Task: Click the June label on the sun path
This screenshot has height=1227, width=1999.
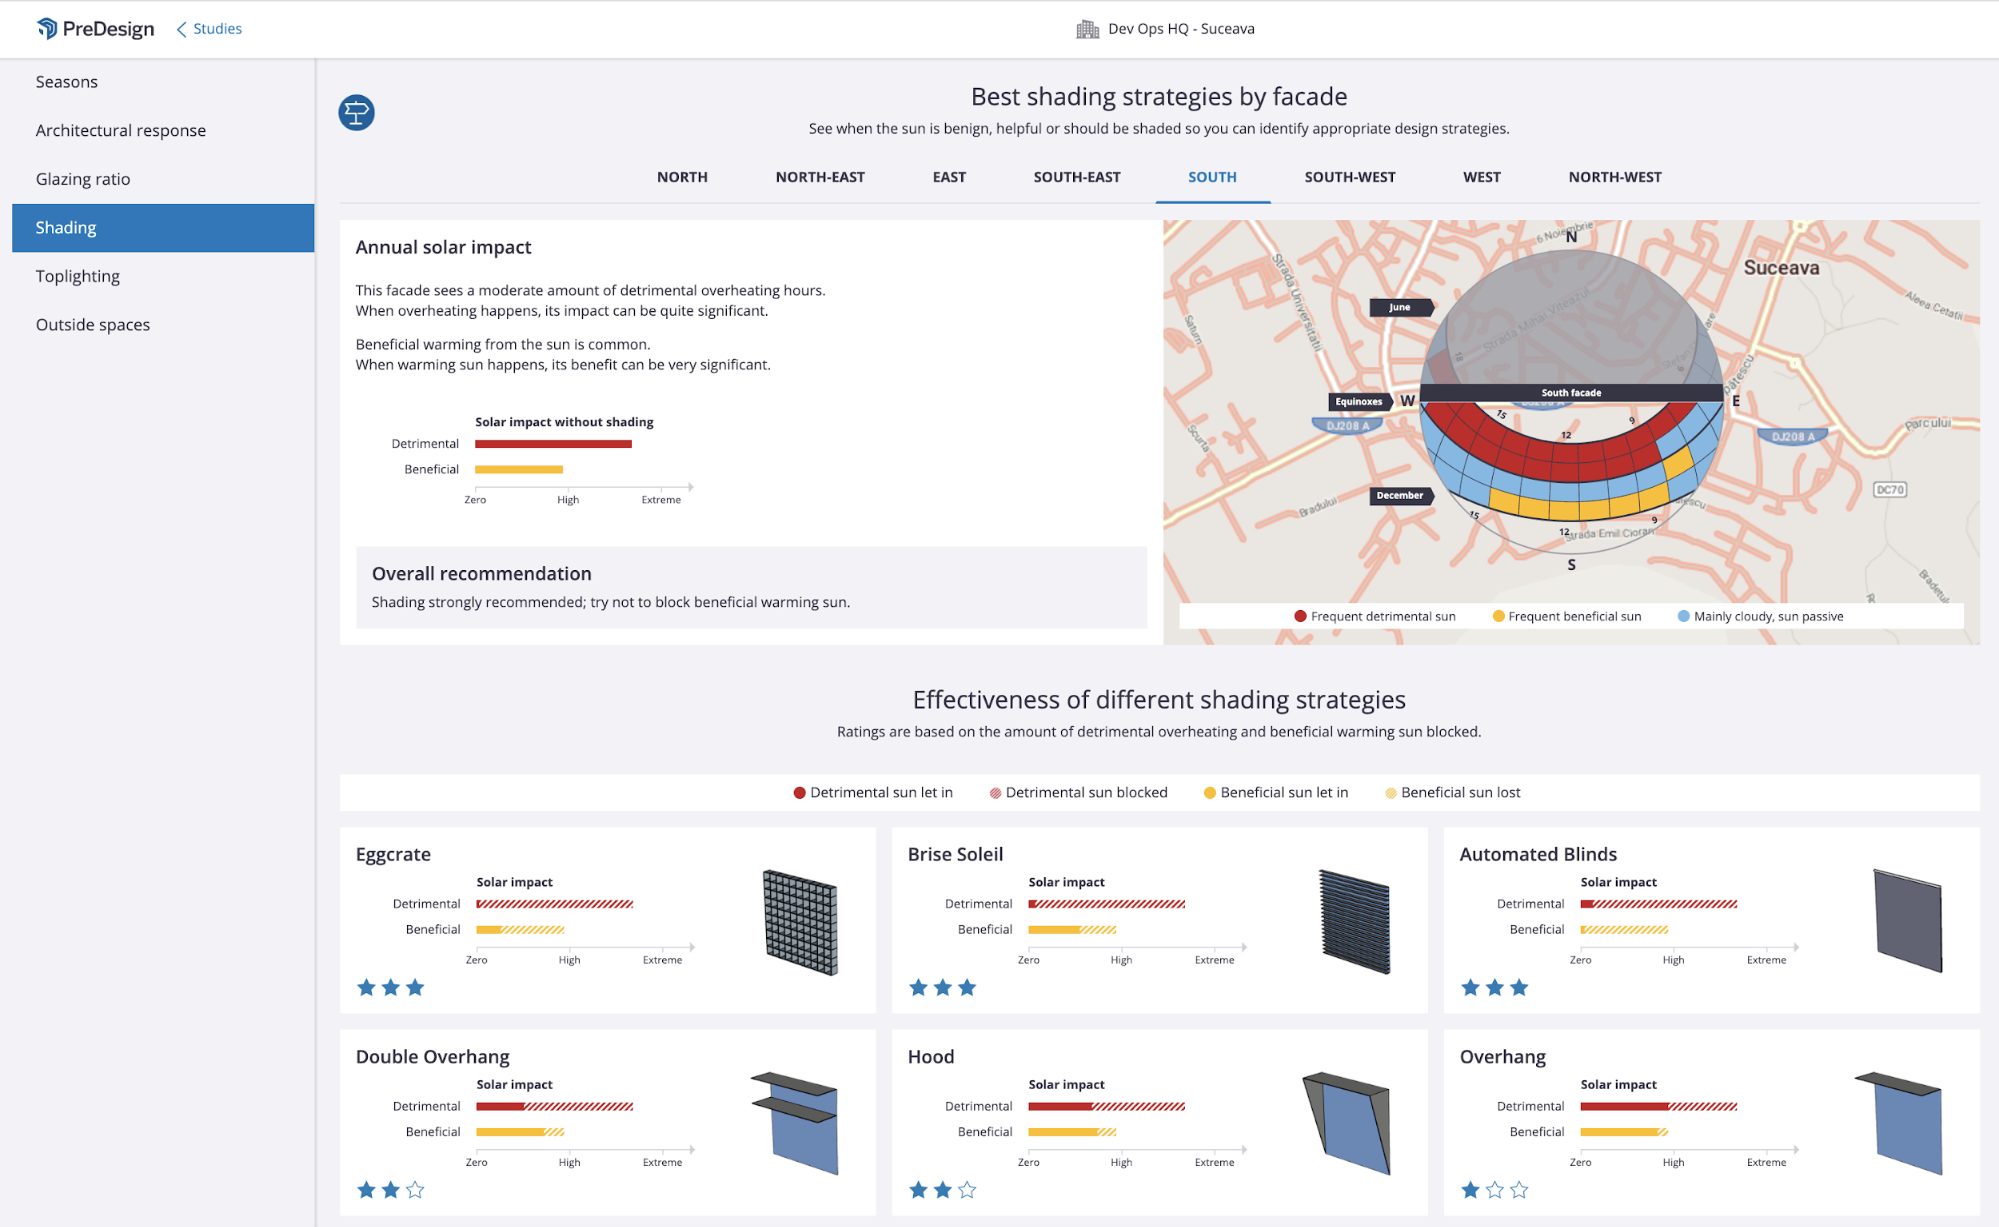Action: 1399,307
